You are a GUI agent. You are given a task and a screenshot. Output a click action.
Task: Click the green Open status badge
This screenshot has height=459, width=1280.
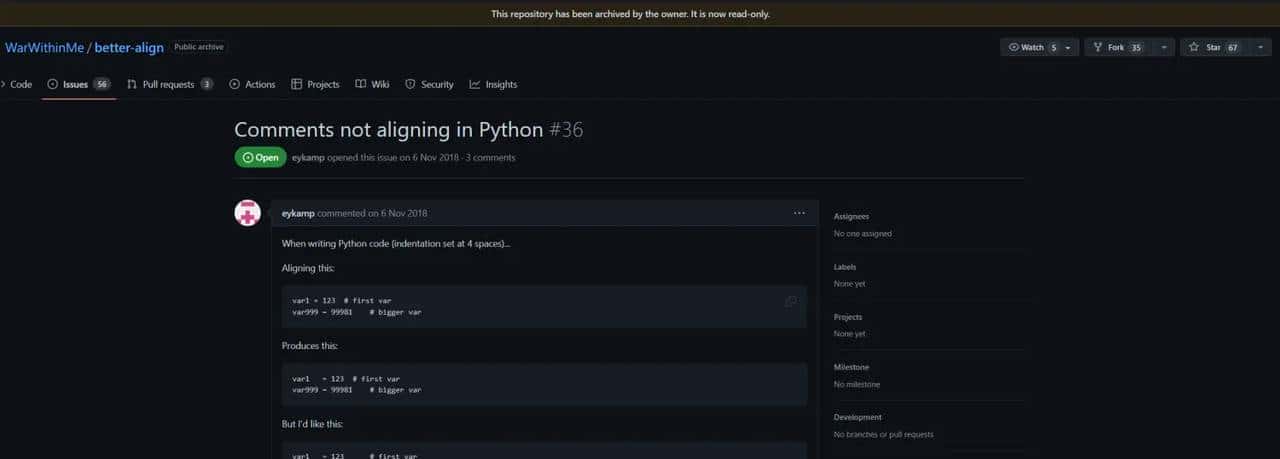point(260,158)
